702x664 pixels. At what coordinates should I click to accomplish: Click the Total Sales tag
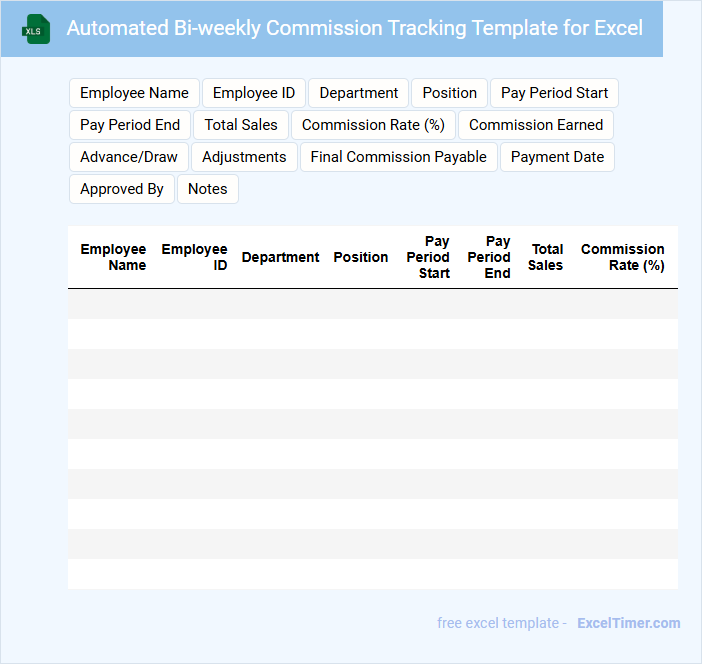coord(241,125)
